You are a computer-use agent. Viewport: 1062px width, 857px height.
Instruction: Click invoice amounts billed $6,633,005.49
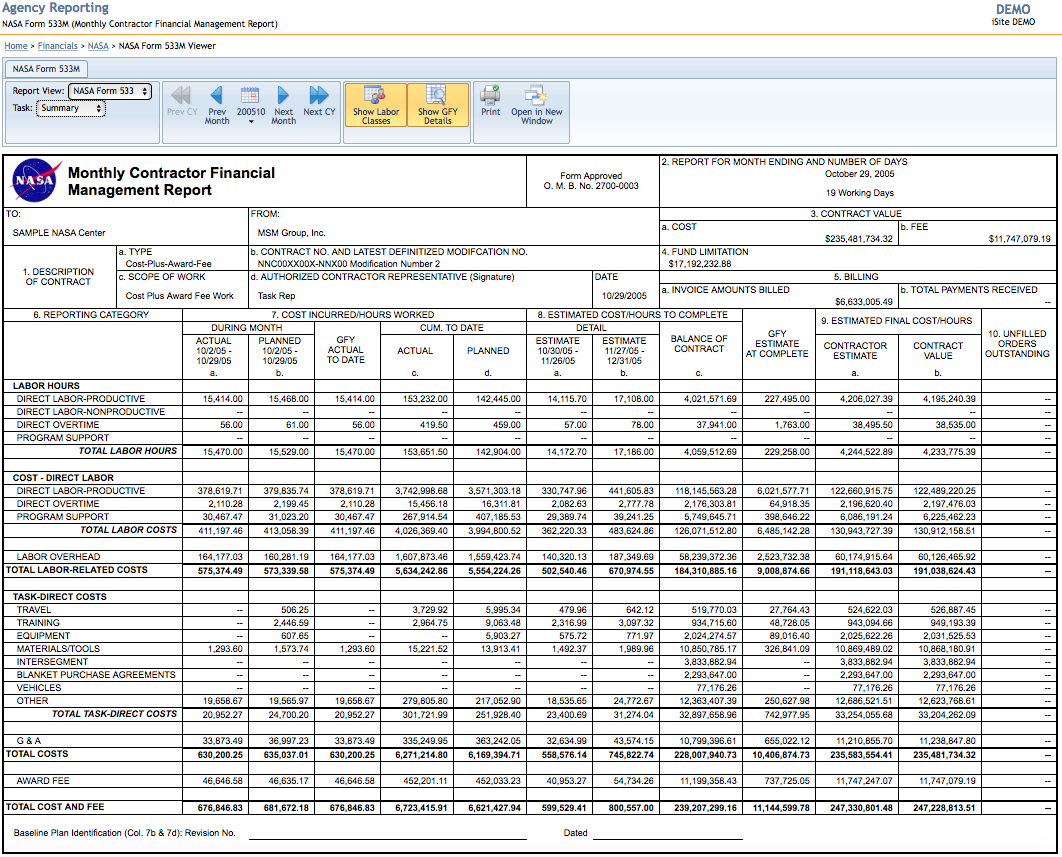(x=864, y=302)
